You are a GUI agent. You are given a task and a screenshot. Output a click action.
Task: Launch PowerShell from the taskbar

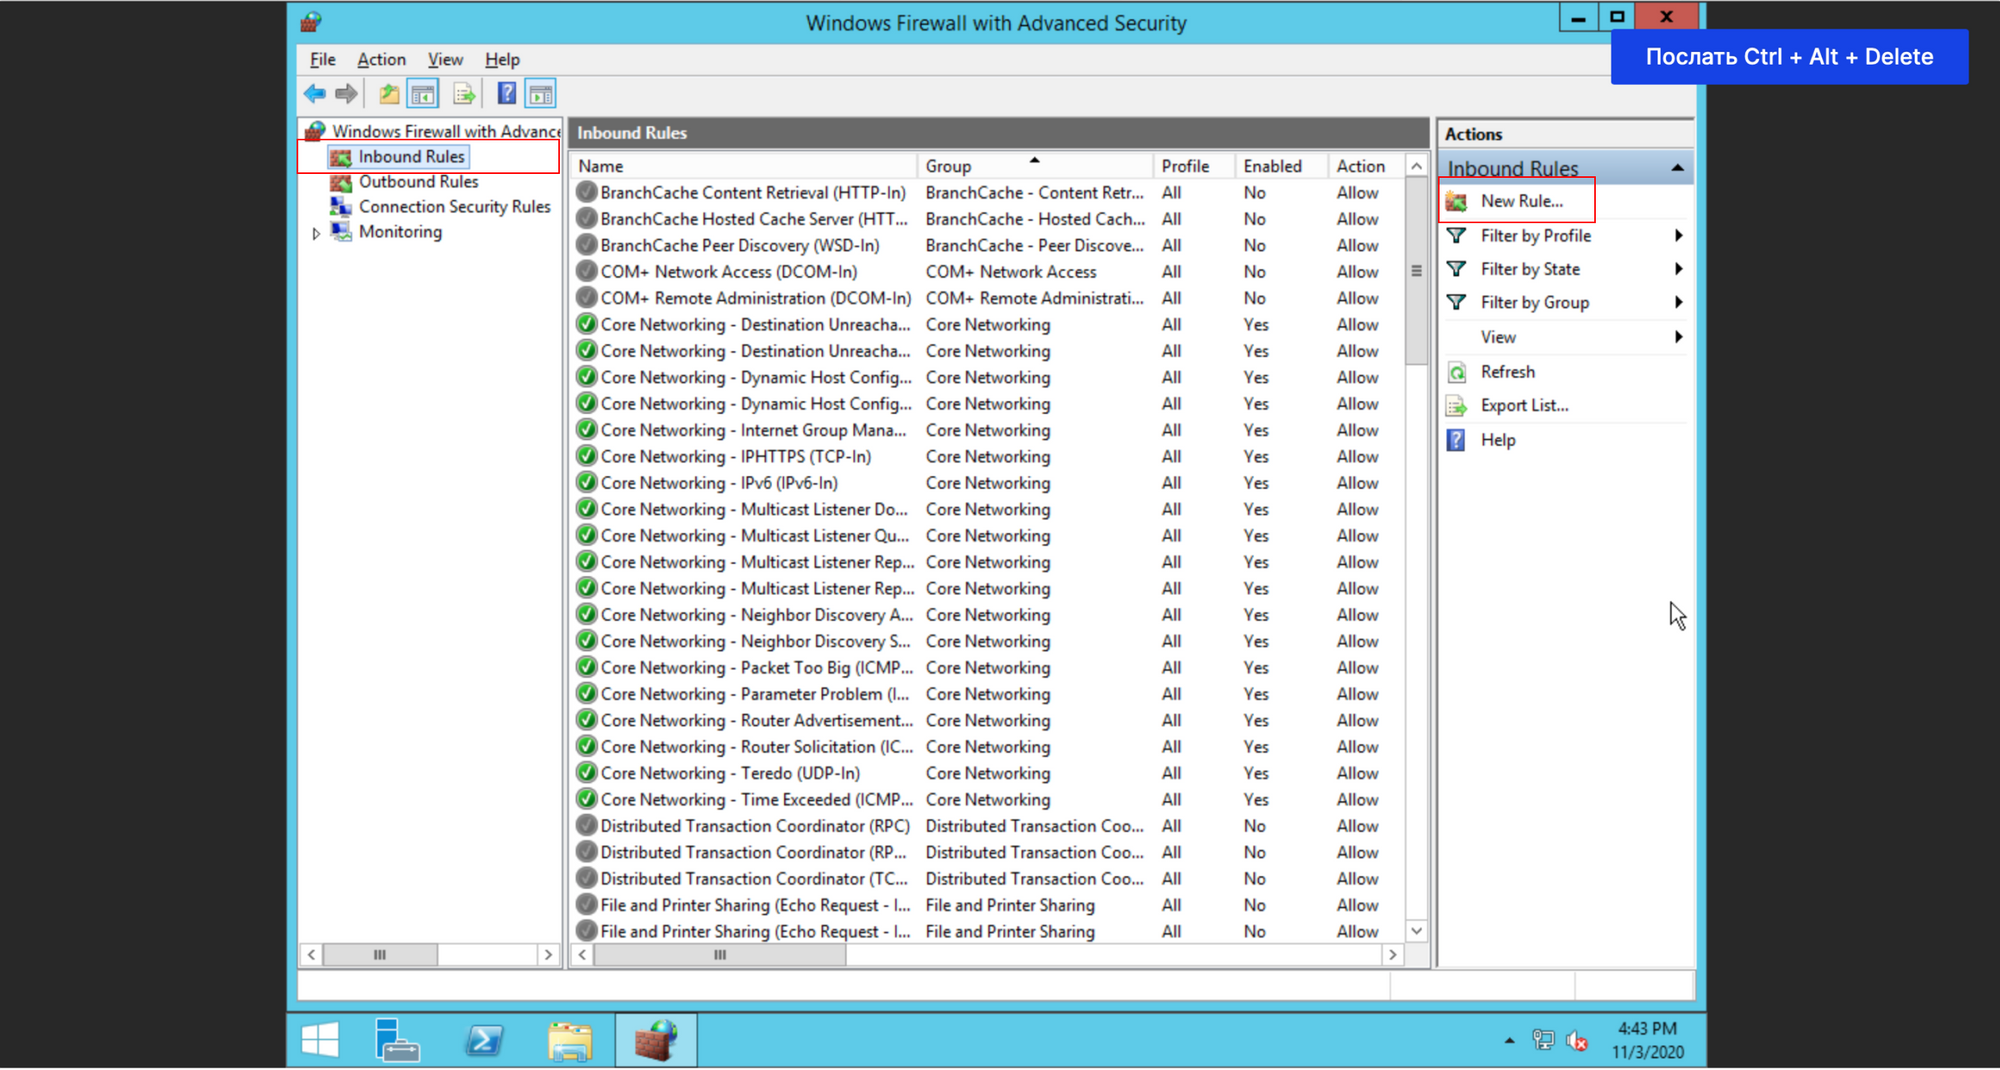coord(484,1040)
